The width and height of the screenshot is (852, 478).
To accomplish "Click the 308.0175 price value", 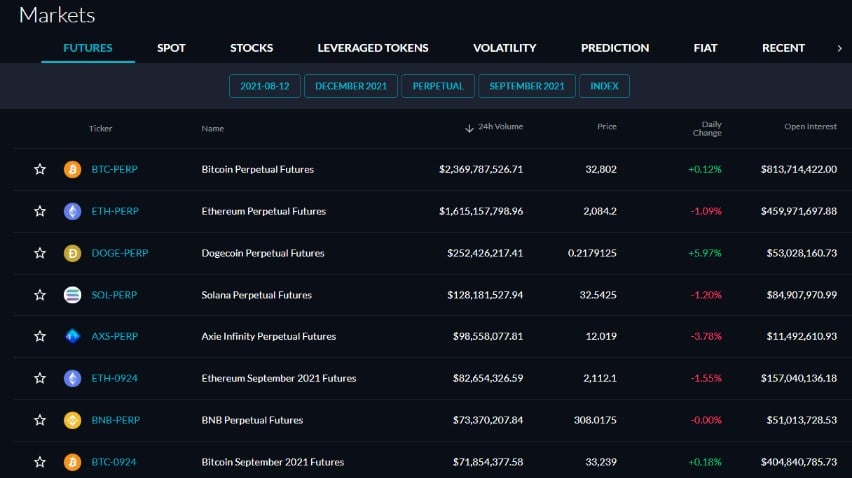I will point(595,420).
